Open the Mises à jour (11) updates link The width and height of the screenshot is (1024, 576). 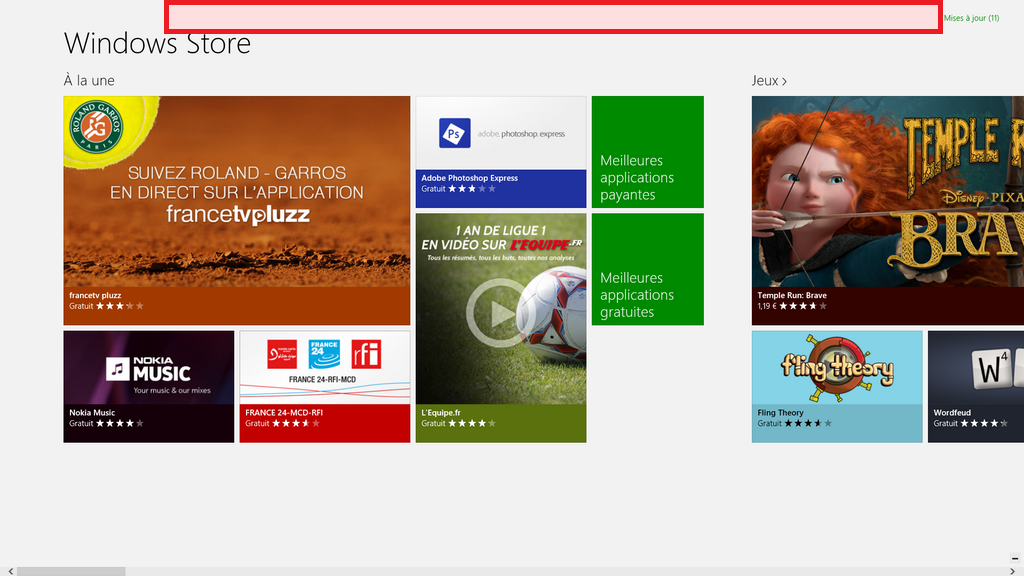[x=971, y=18]
